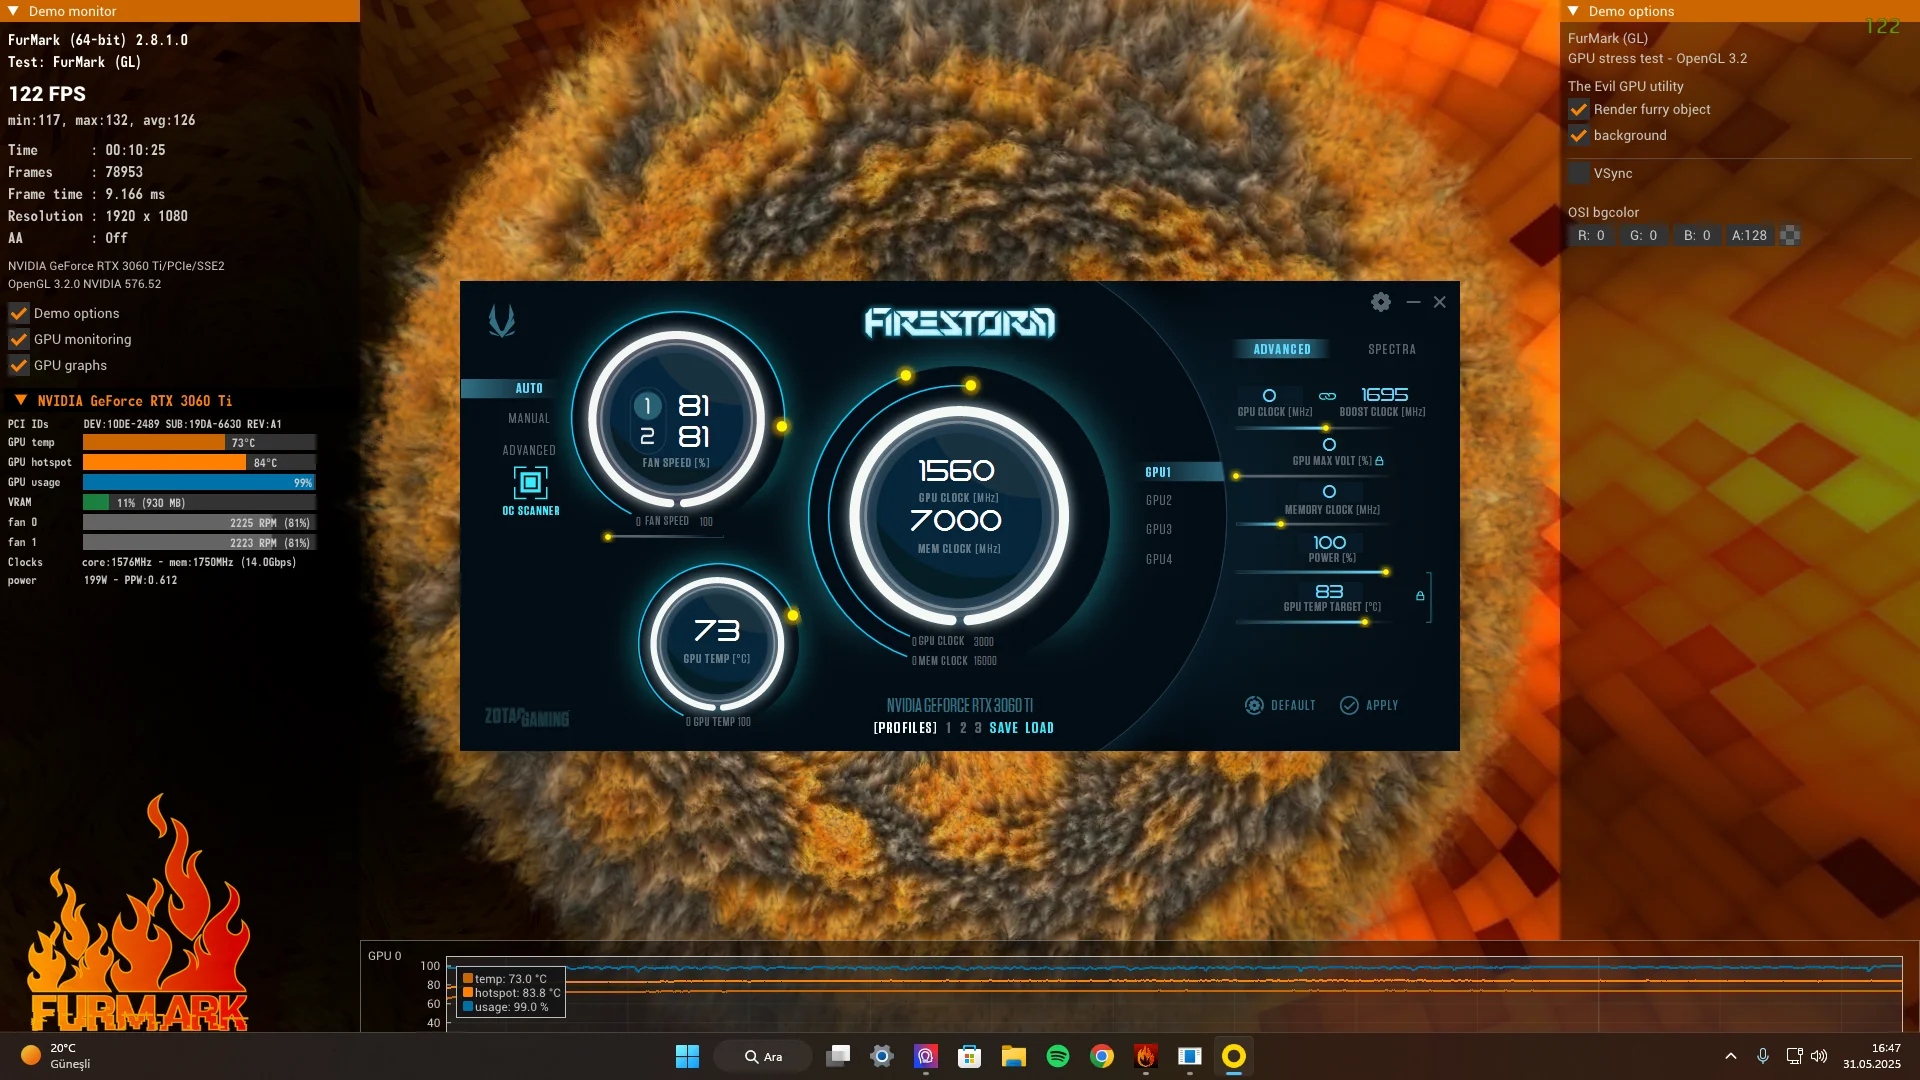Open FireStorm settings gear icon
Screen dimensions: 1920x1080
[1381, 302]
